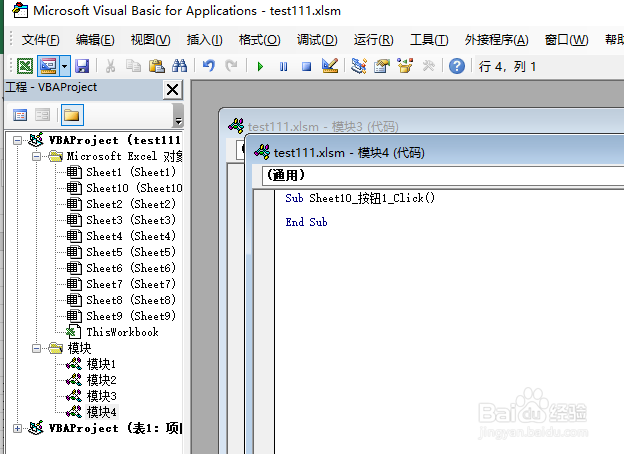Image resolution: width=624 pixels, height=454 pixels.
Task: Open the Project Explorer icon
Action: pyautogui.click(x=359, y=66)
